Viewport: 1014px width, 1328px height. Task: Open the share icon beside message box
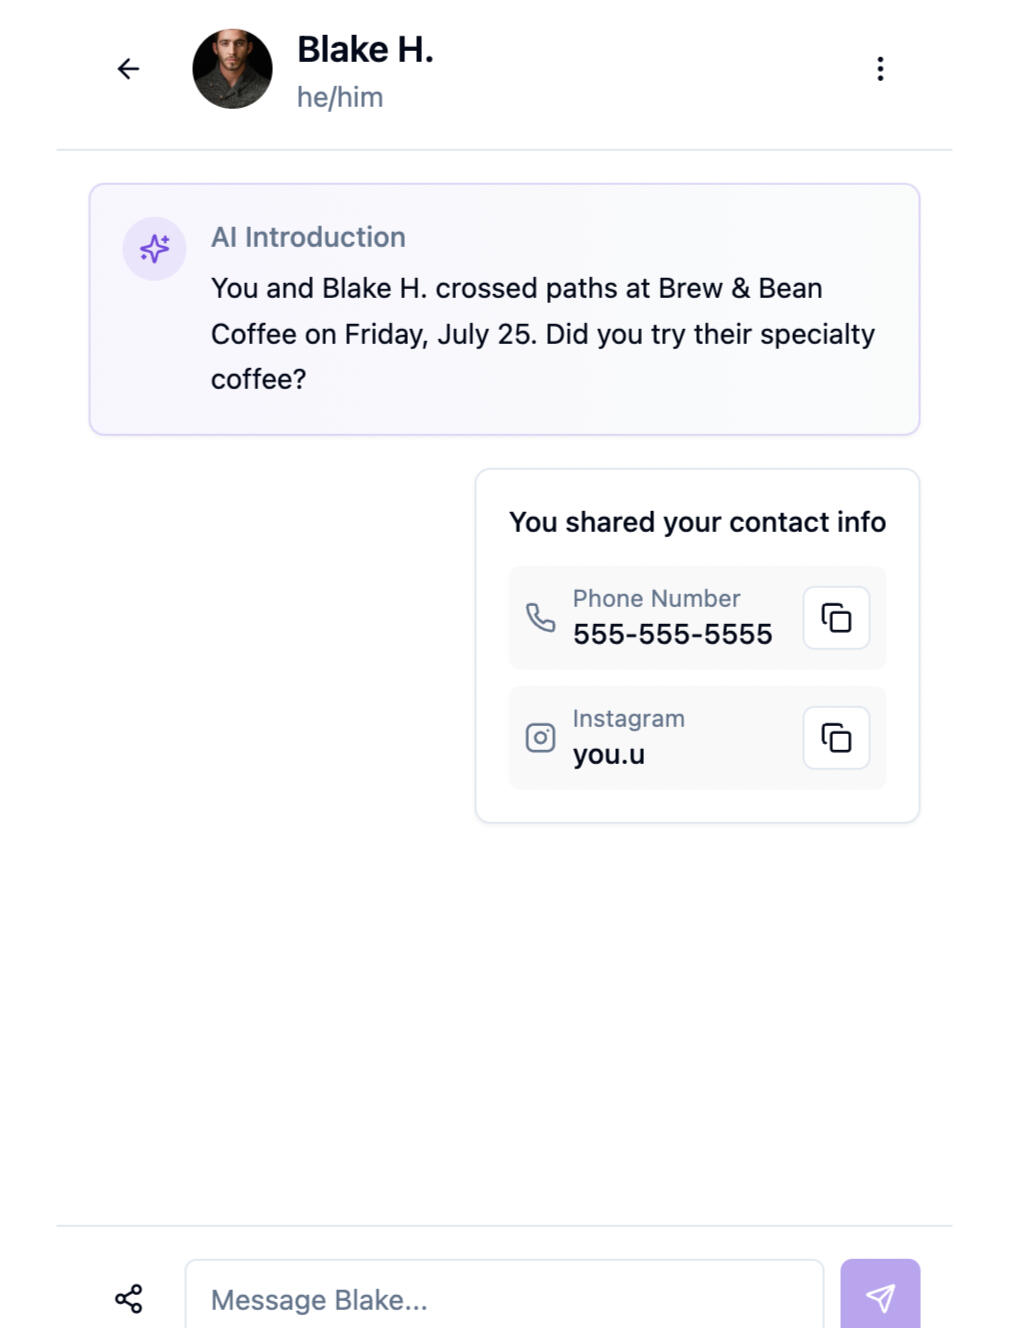coord(128,1299)
